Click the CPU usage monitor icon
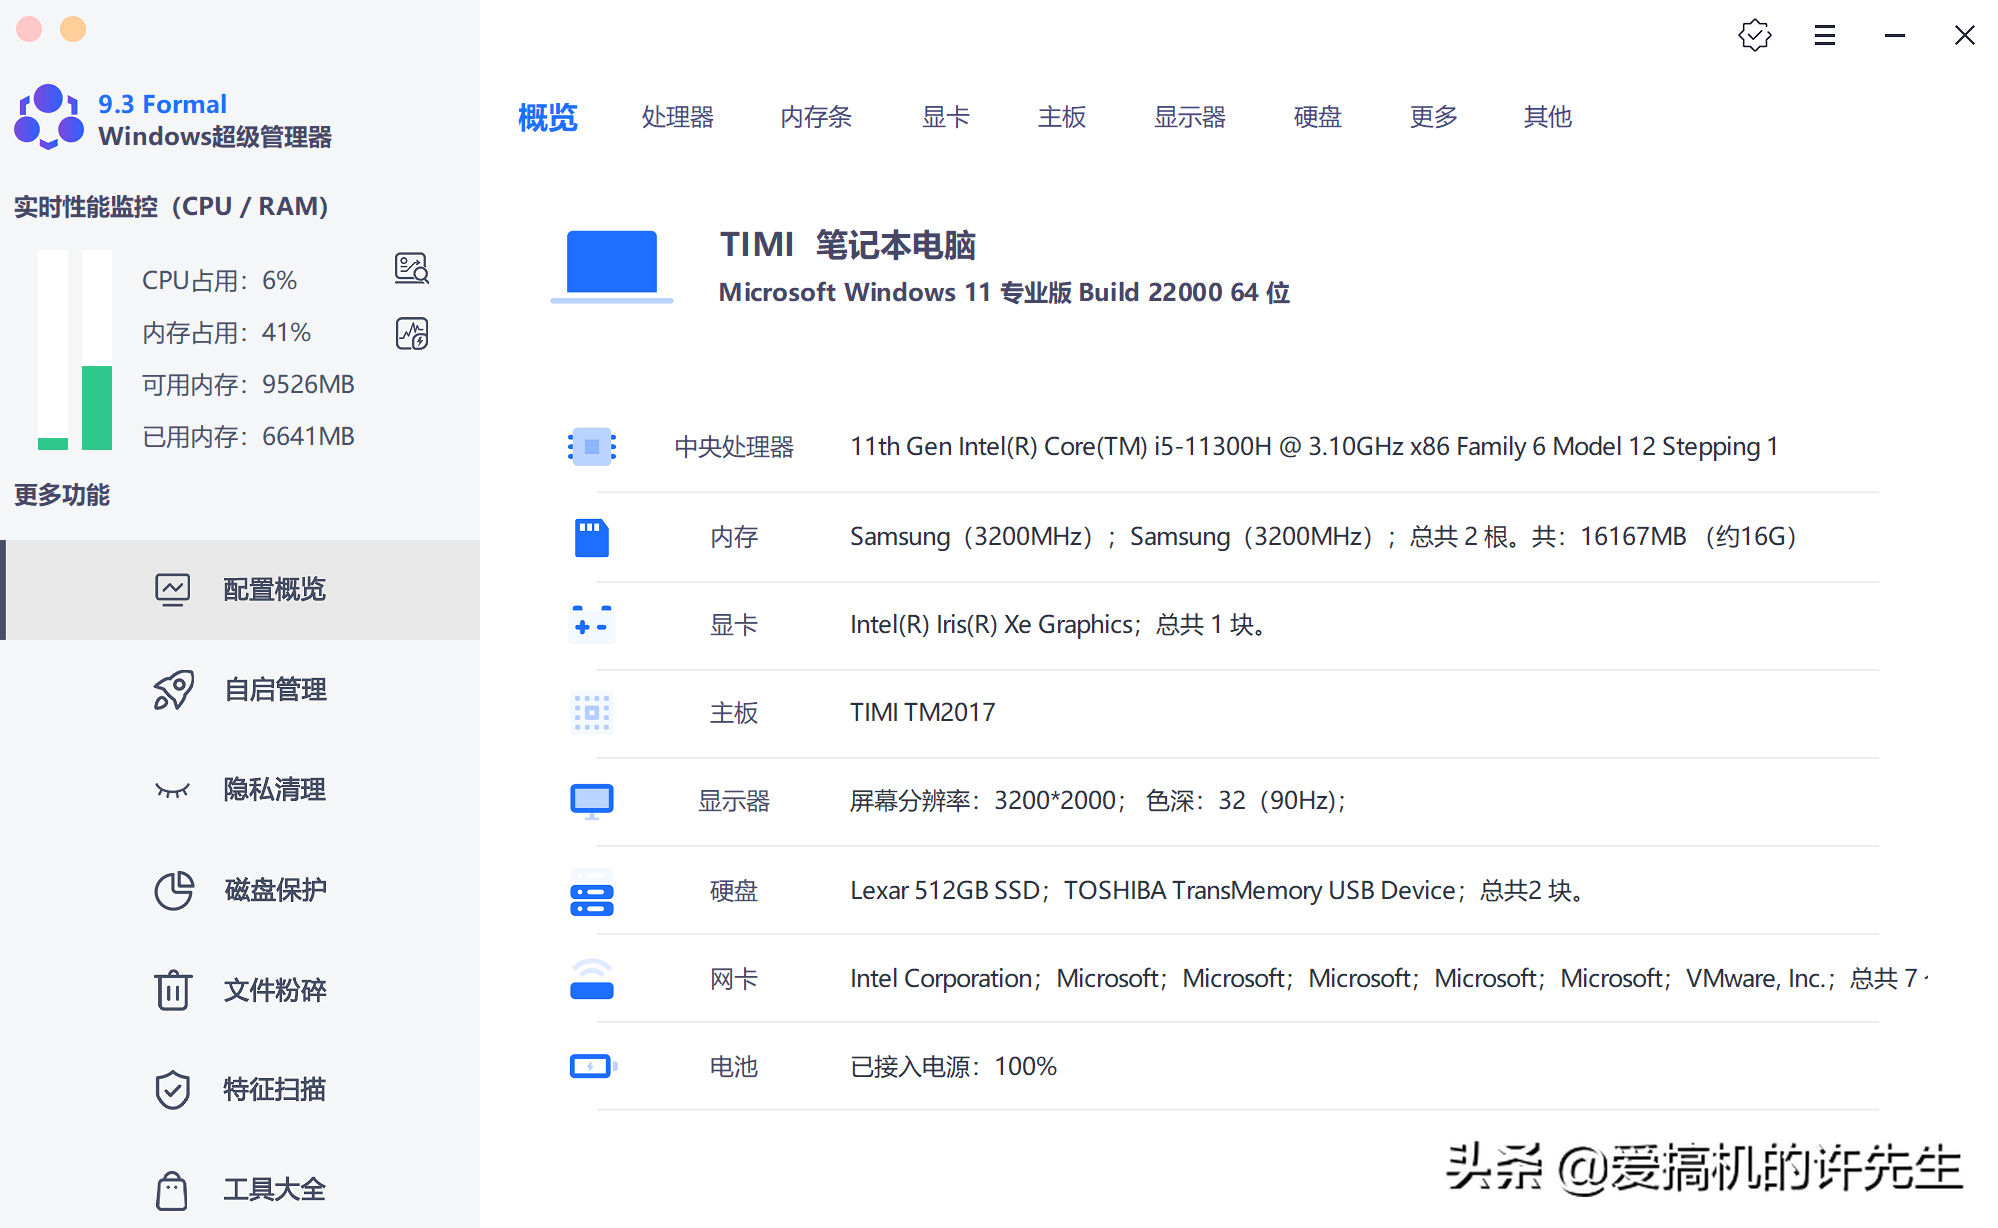Image resolution: width=1998 pixels, height=1228 pixels. [411, 269]
